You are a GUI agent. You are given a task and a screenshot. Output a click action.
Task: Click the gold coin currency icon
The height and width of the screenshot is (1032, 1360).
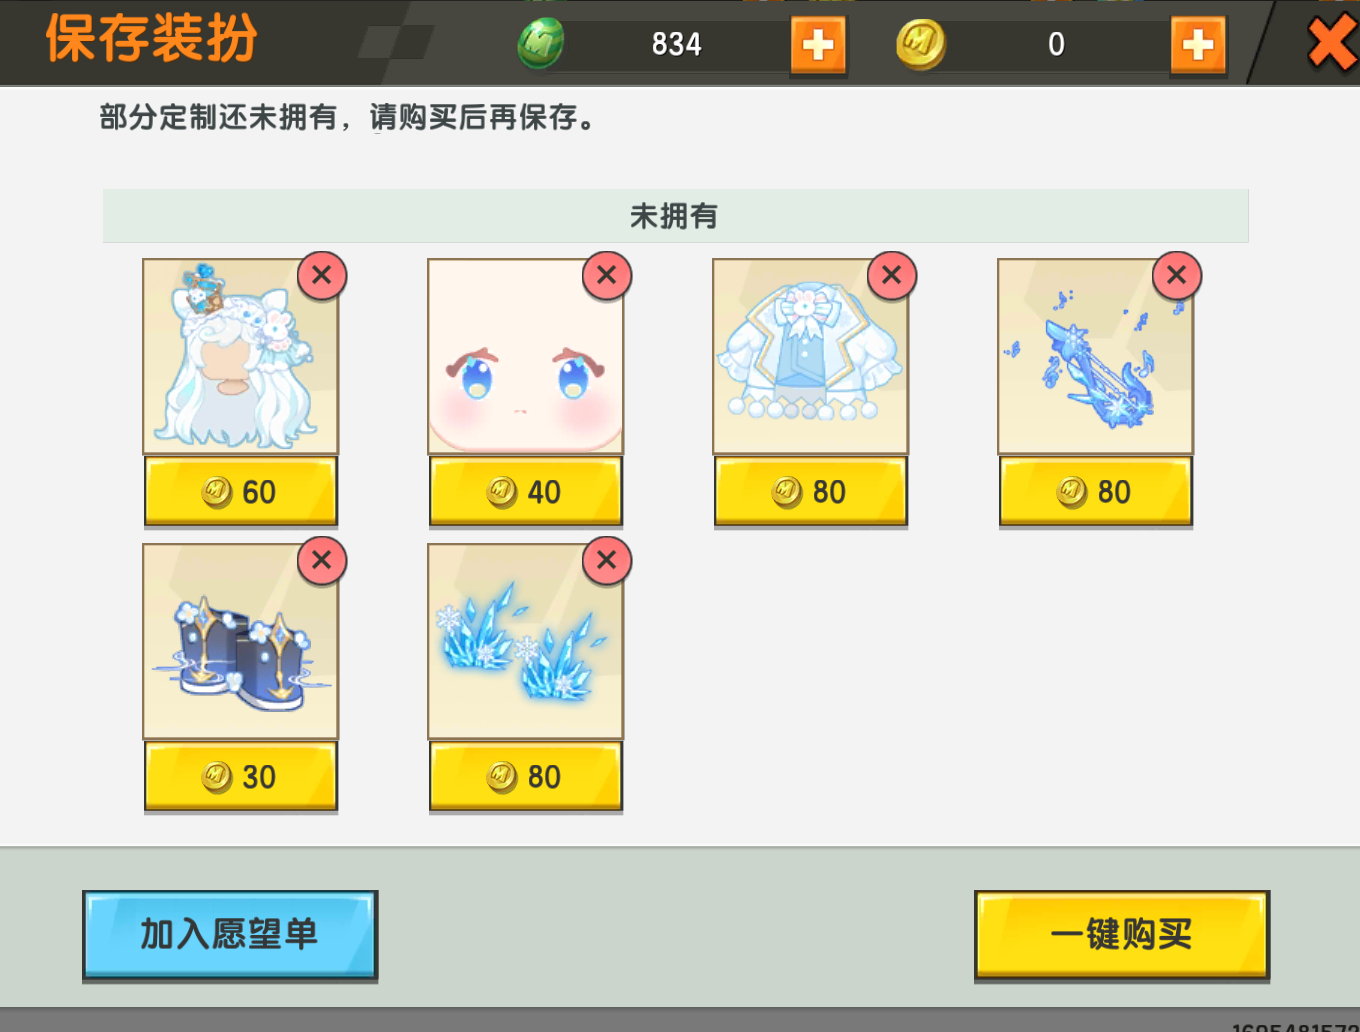coord(921,45)
